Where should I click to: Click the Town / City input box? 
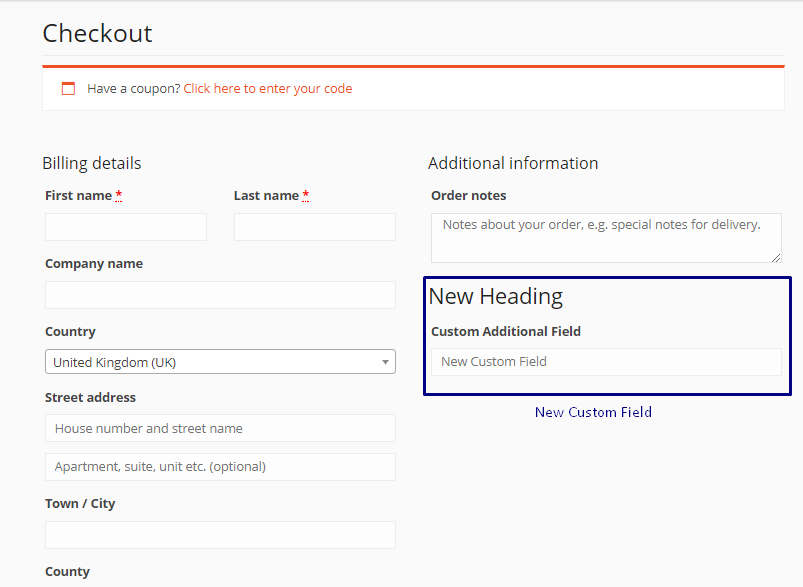[220, 535]
